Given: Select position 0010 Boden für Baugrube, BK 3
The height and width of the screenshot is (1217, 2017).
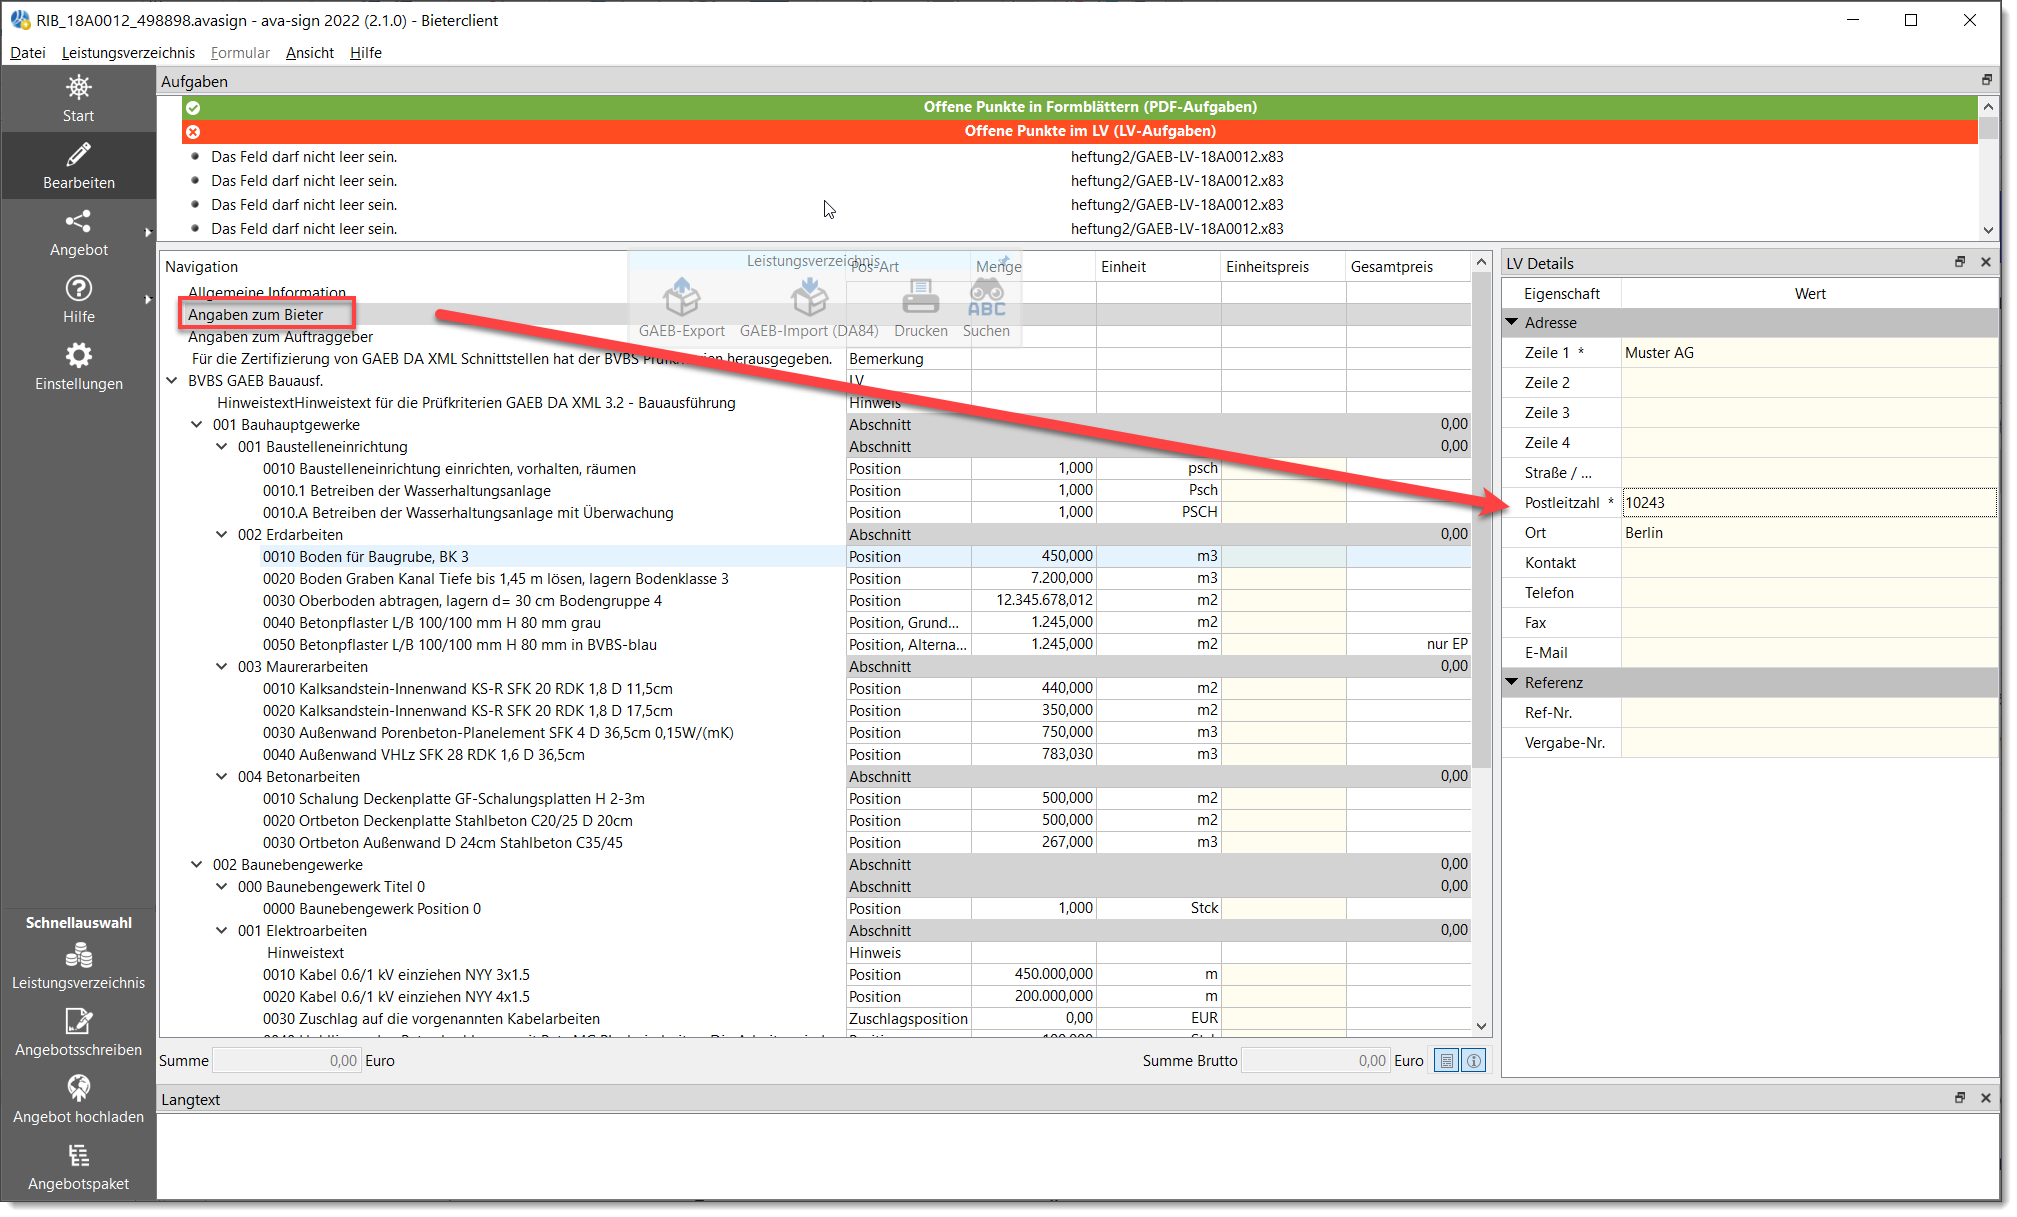Looking at the screenshot, I should 366,556.
